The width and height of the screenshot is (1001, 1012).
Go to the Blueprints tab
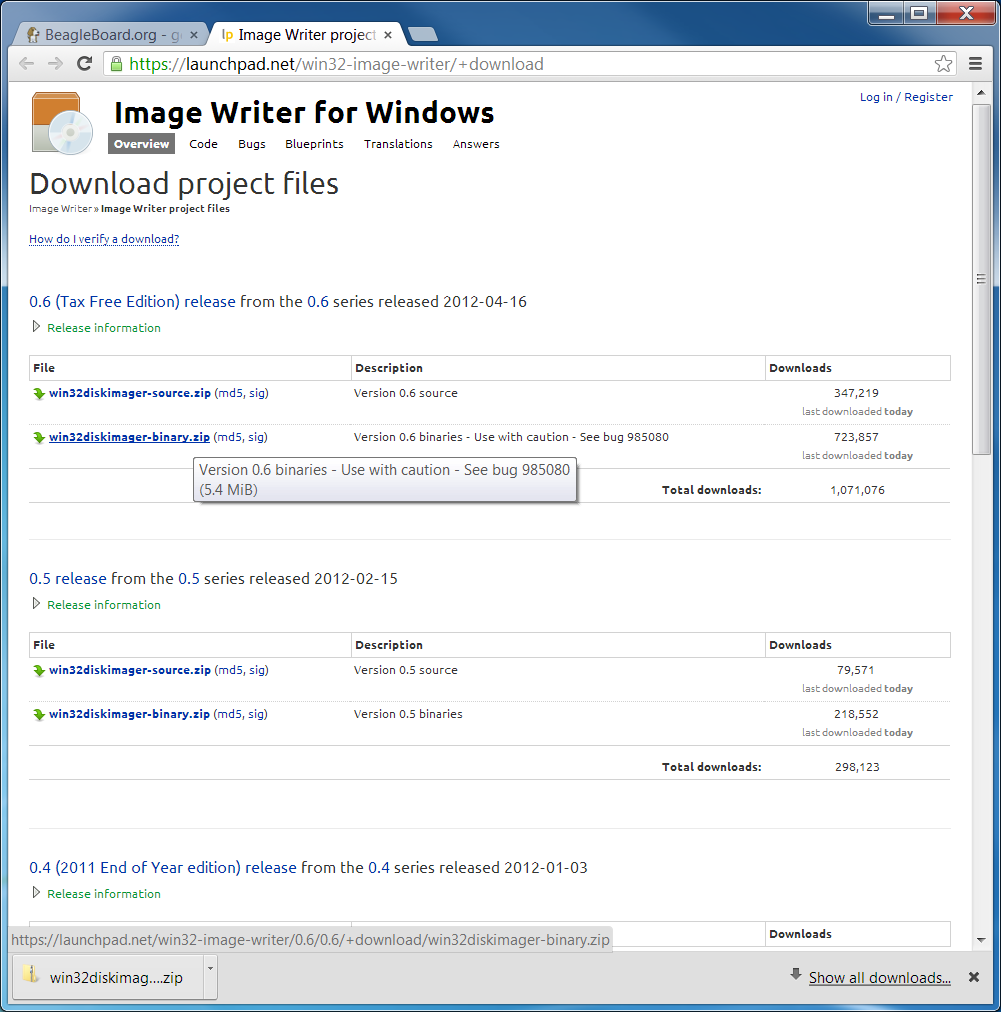click(x=314, y=144)
